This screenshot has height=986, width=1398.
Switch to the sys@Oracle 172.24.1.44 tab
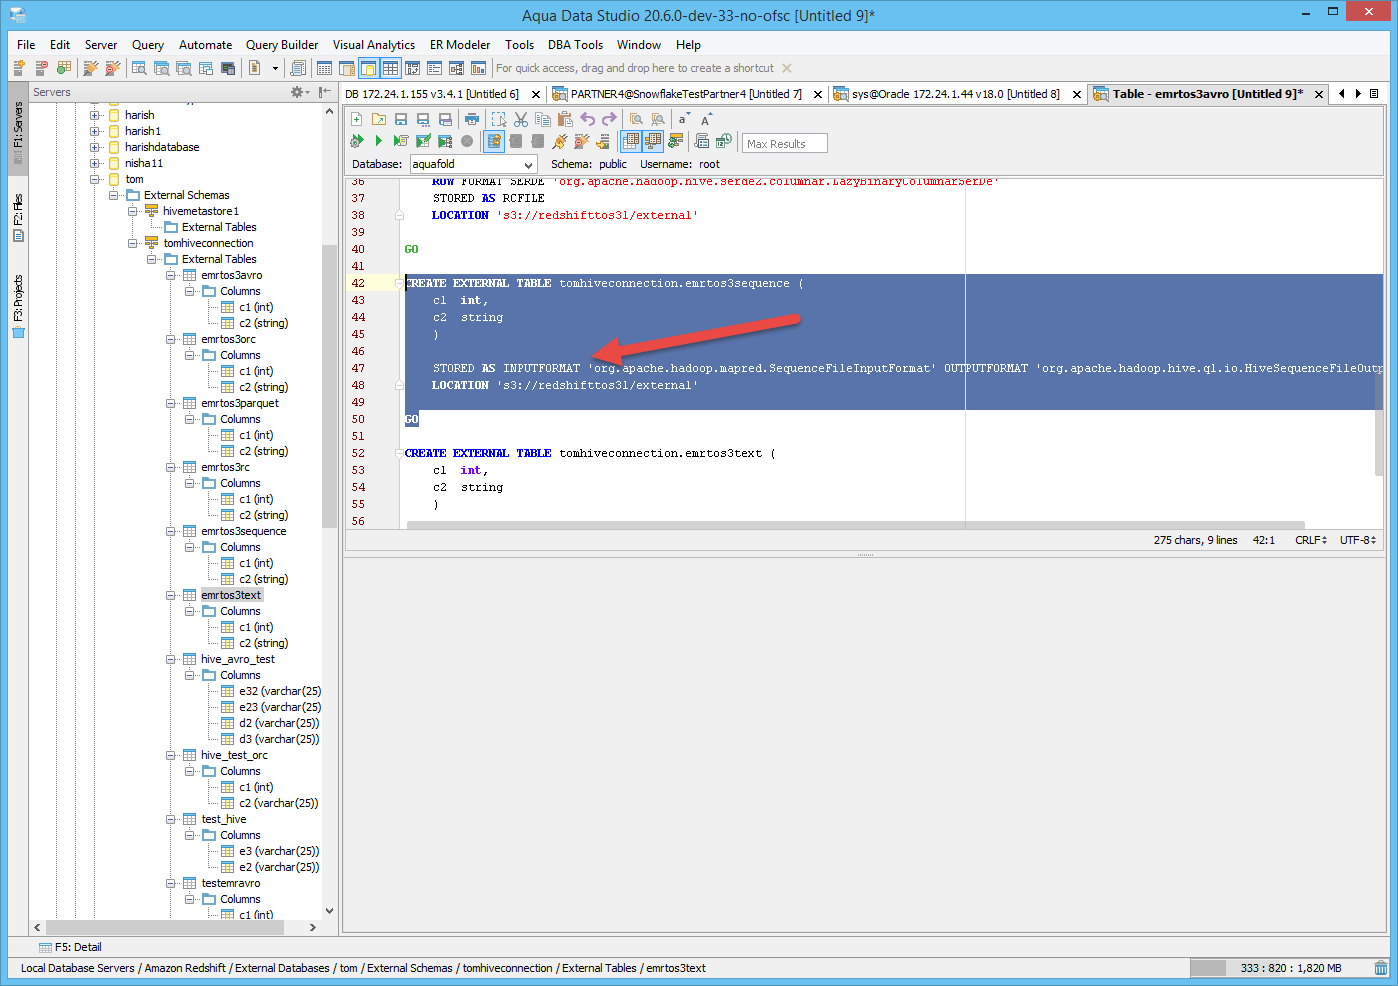pyautogui.click(x=956, y=94)
